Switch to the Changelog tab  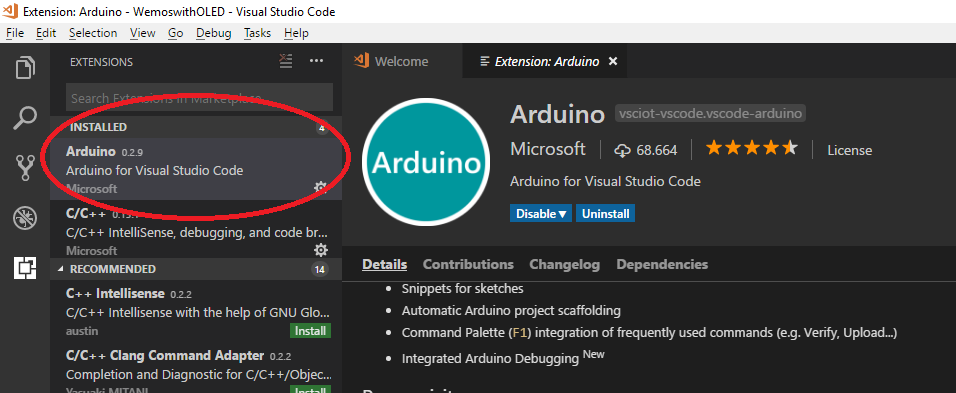coord(565,264)
